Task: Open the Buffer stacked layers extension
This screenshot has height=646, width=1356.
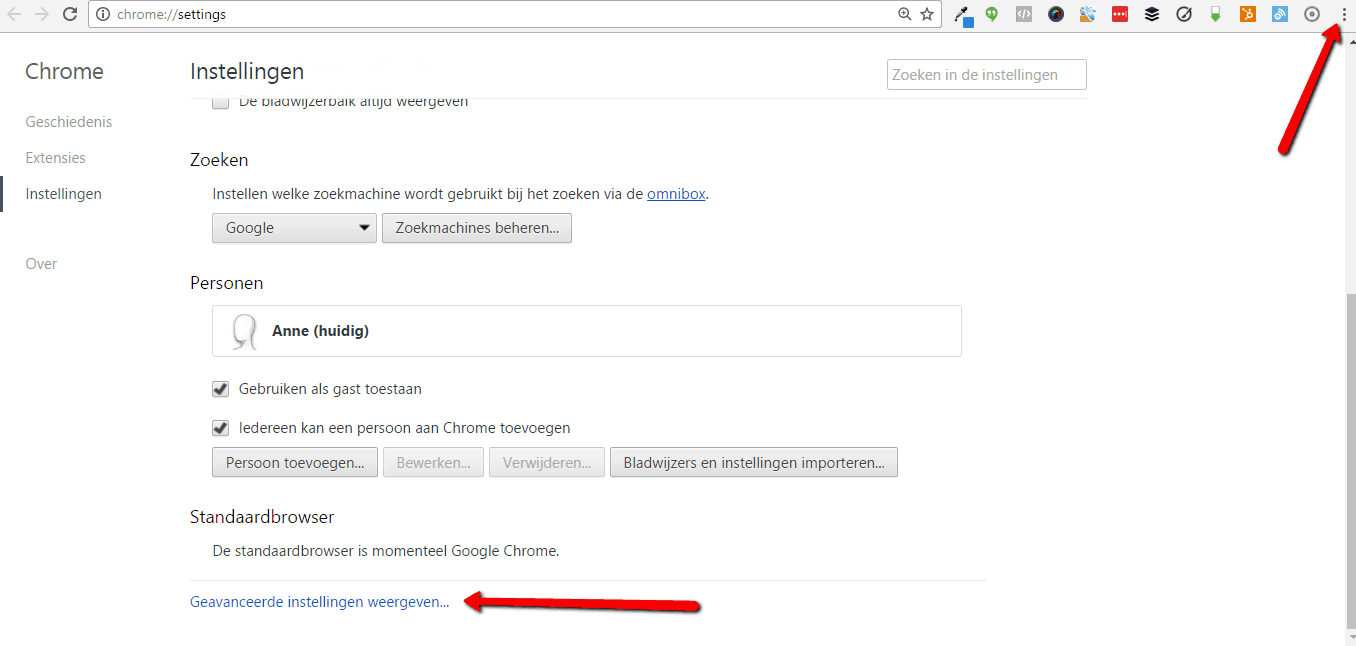Action: 1152,14
